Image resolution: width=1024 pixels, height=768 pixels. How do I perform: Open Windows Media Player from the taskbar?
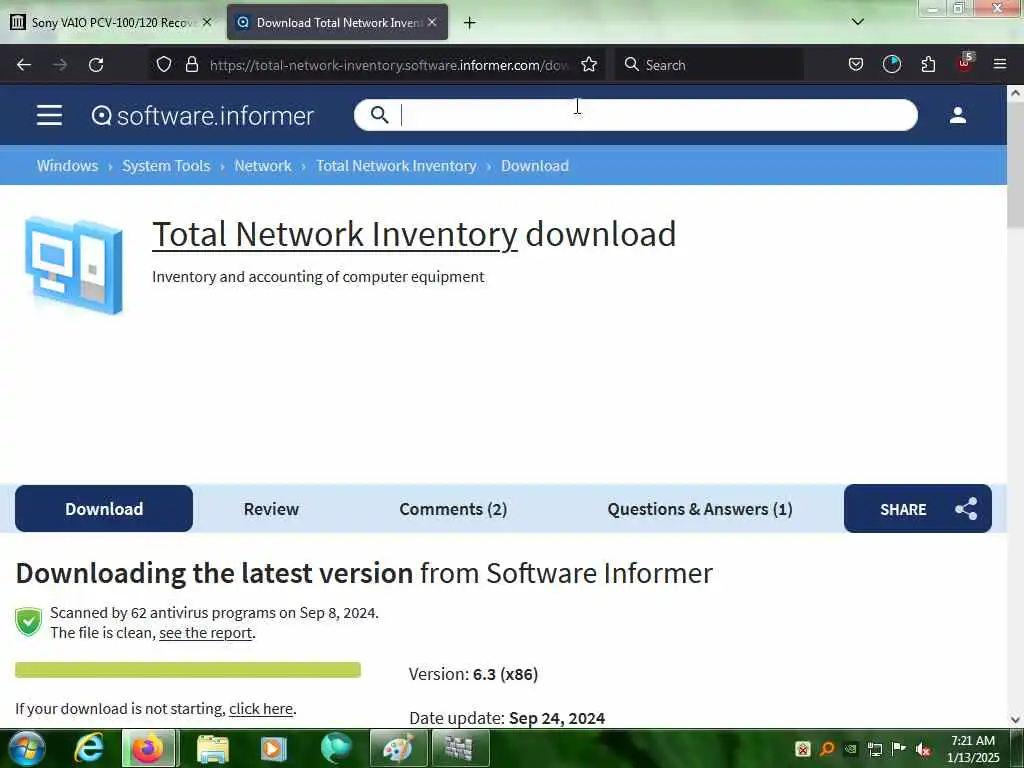274,748
